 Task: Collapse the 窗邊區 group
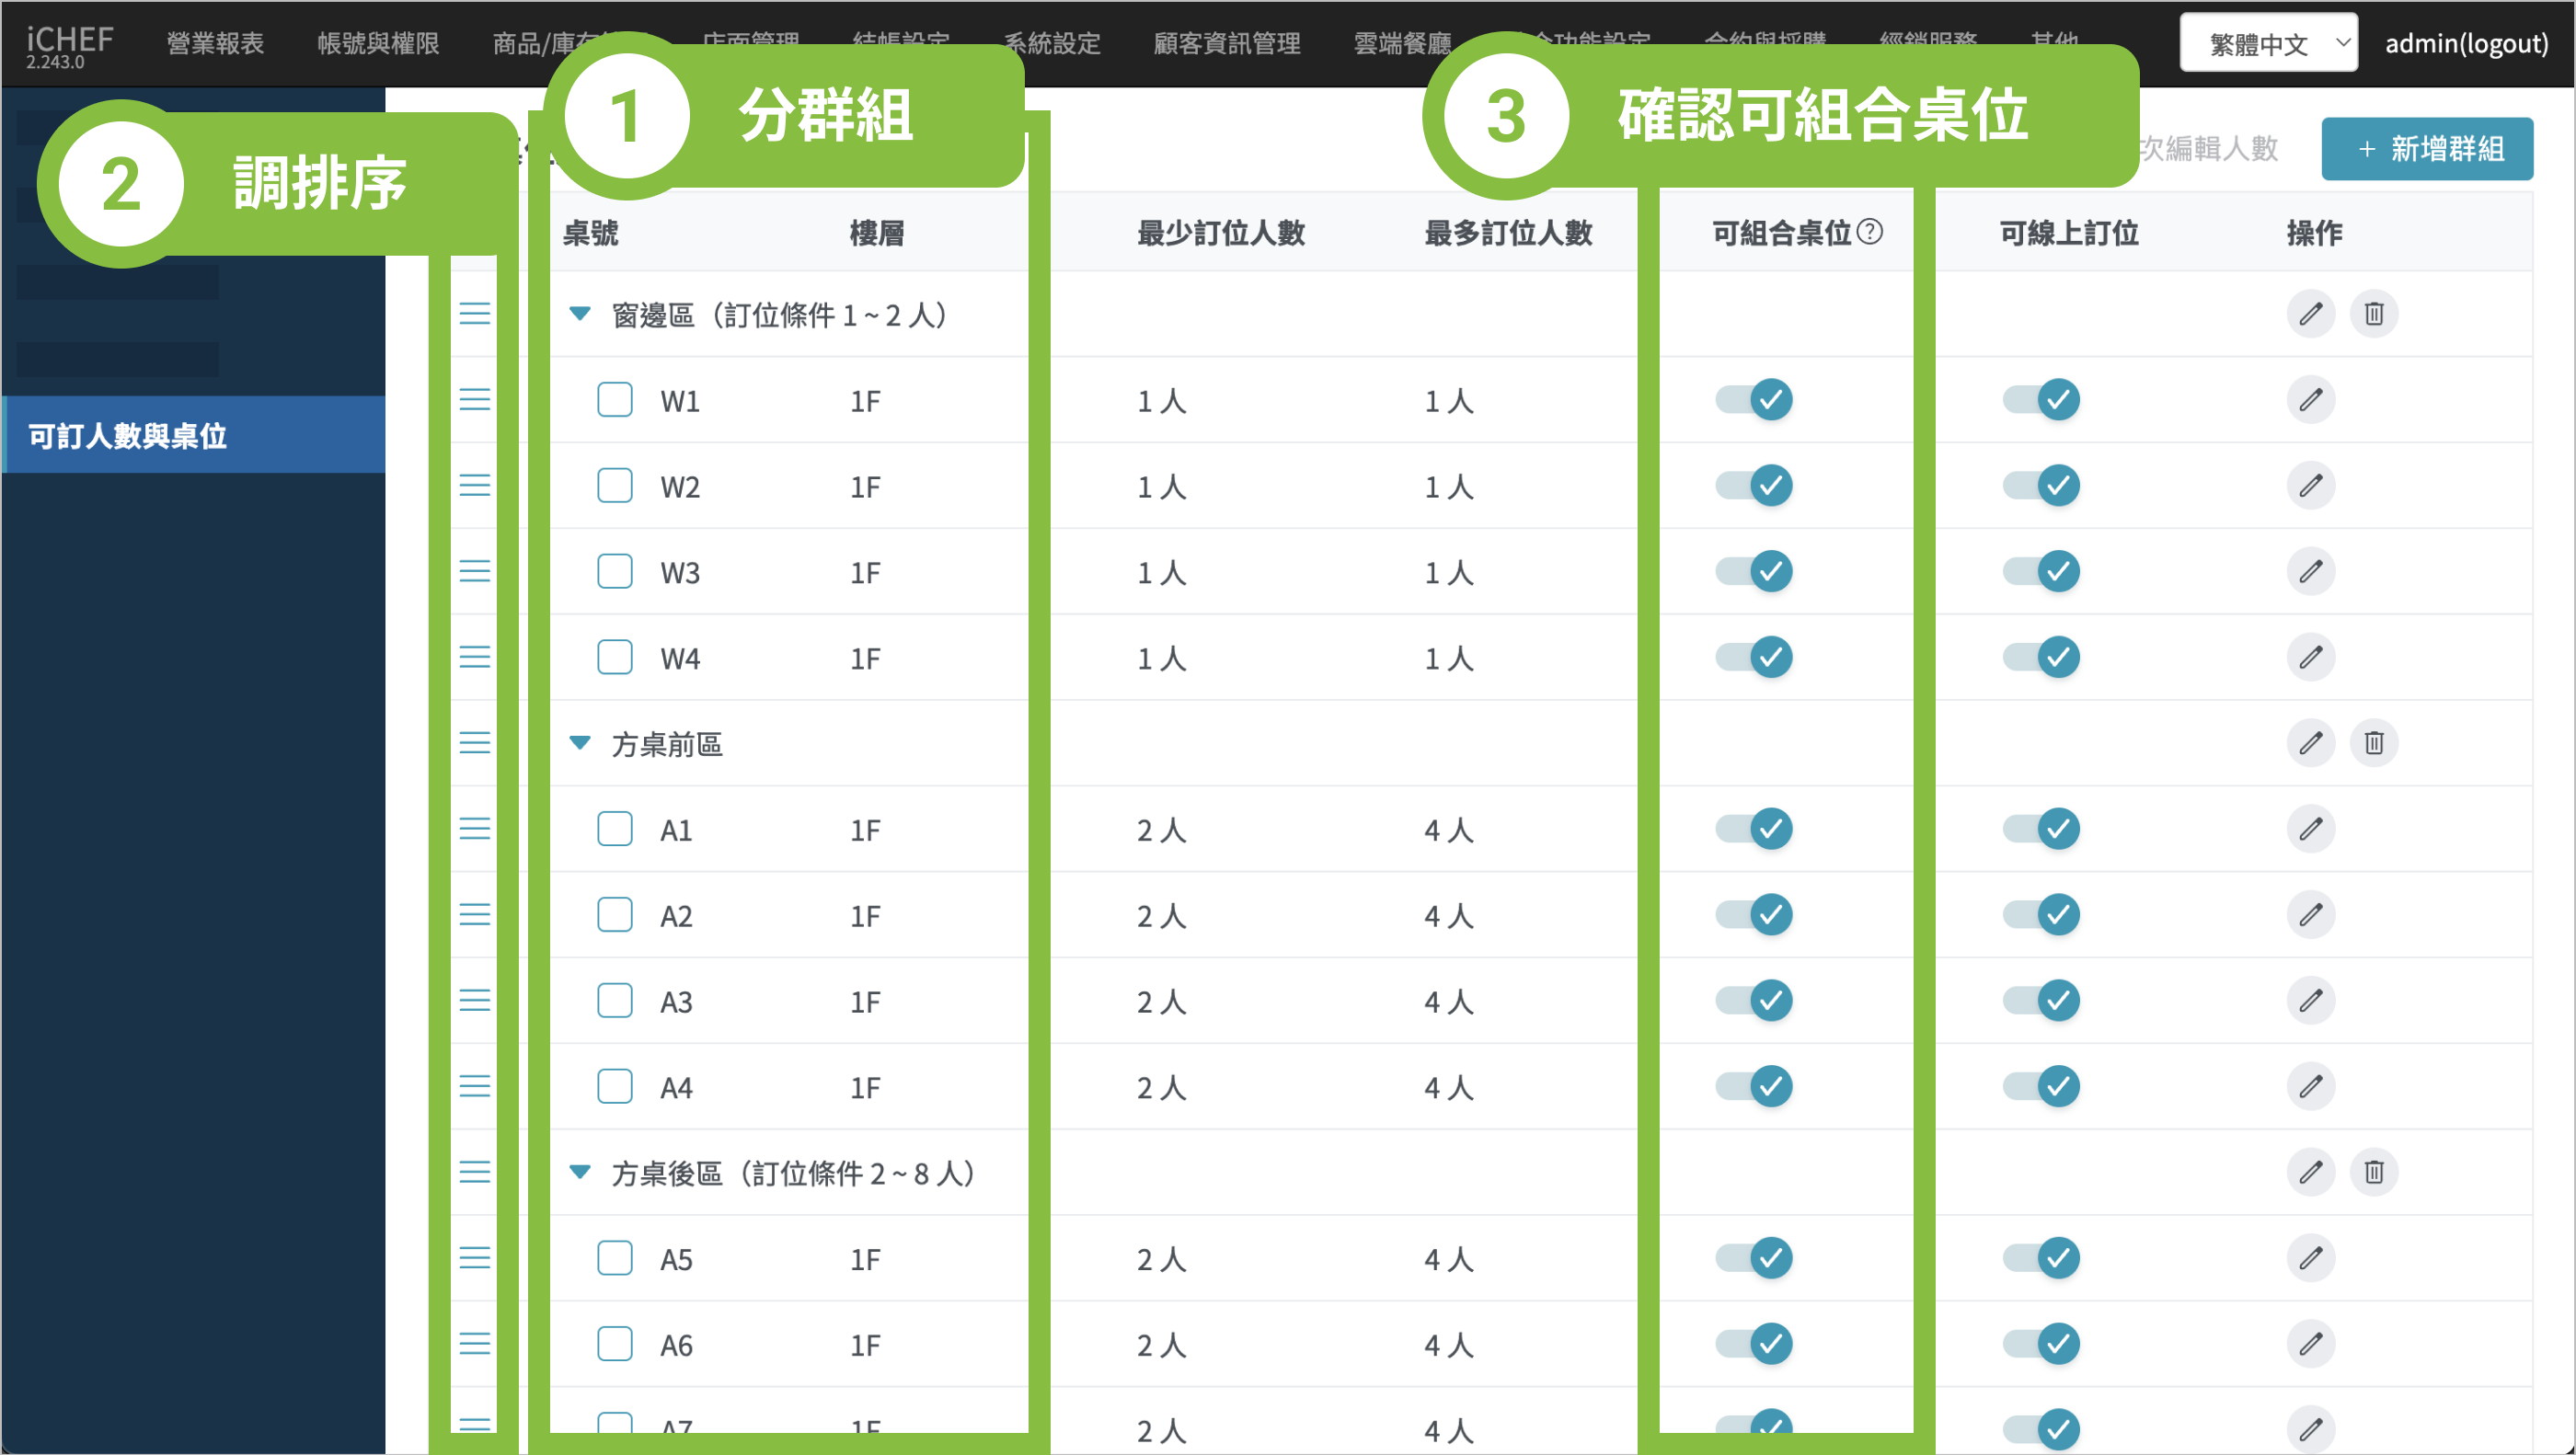tap(579, 314)
